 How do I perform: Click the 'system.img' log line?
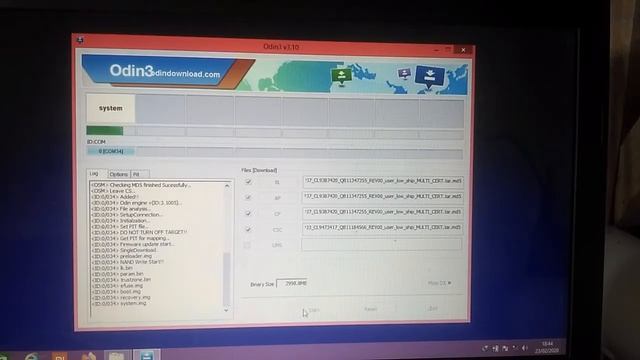(x=119, y=303)
